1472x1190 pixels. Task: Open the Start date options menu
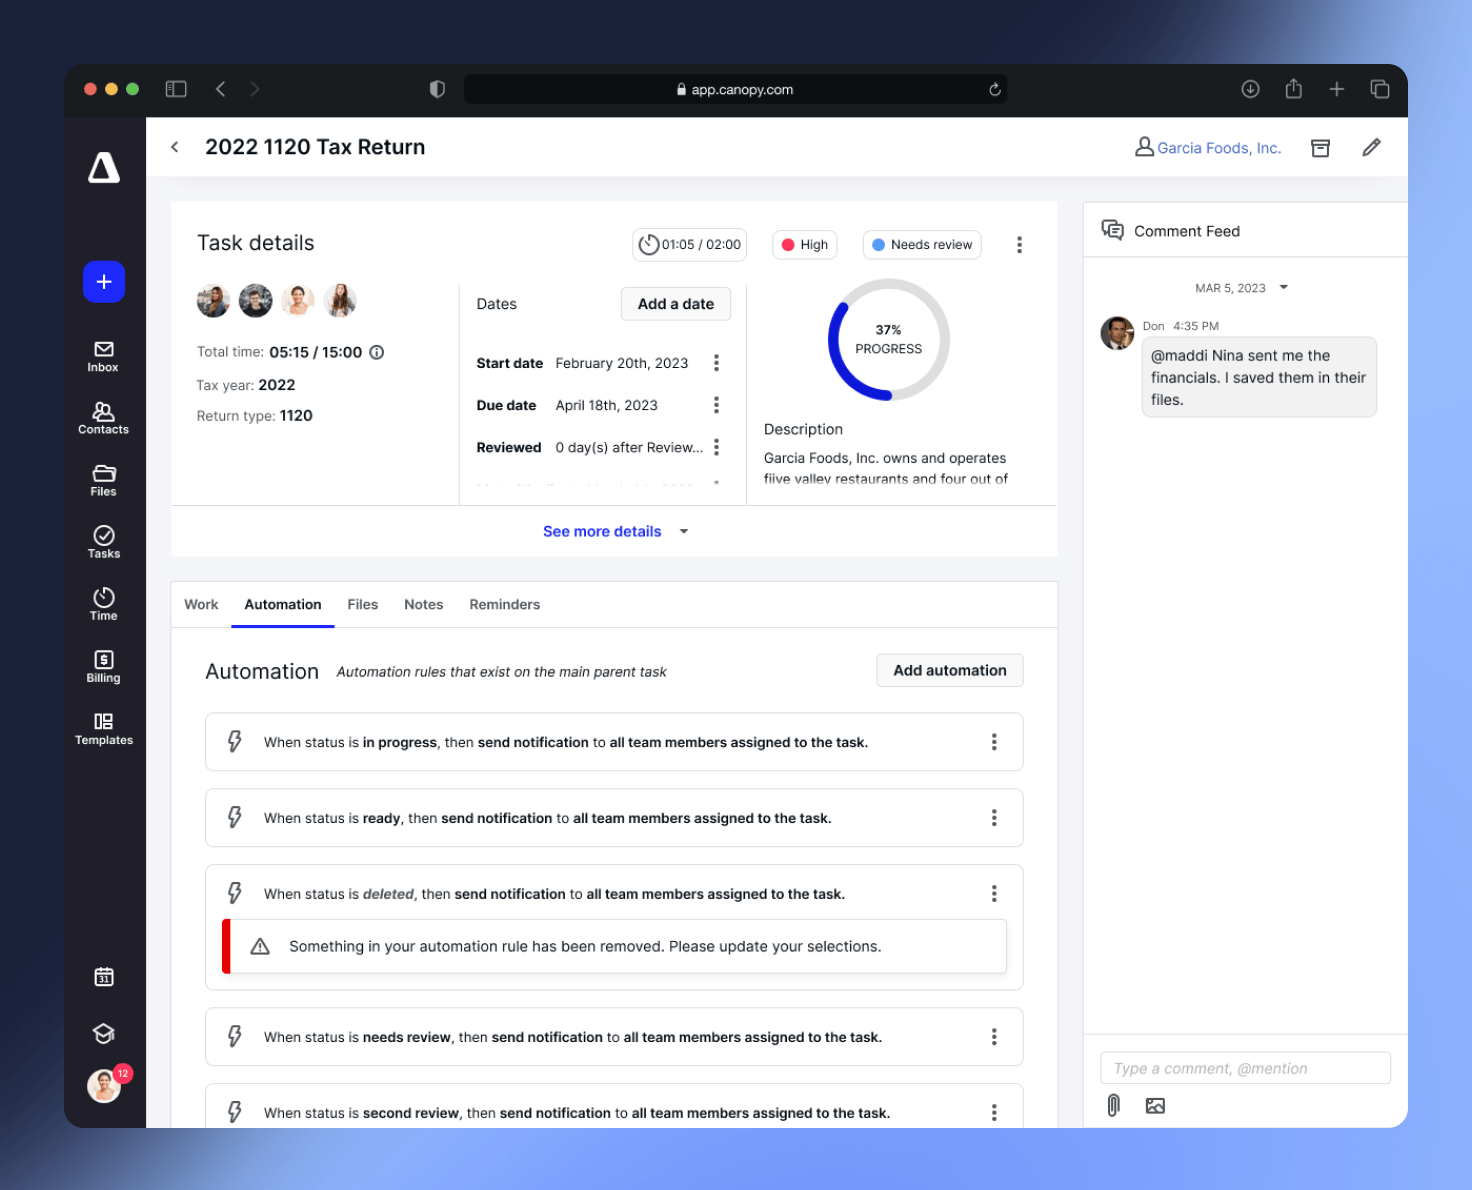pyautogui.click(x=716, y=363)
